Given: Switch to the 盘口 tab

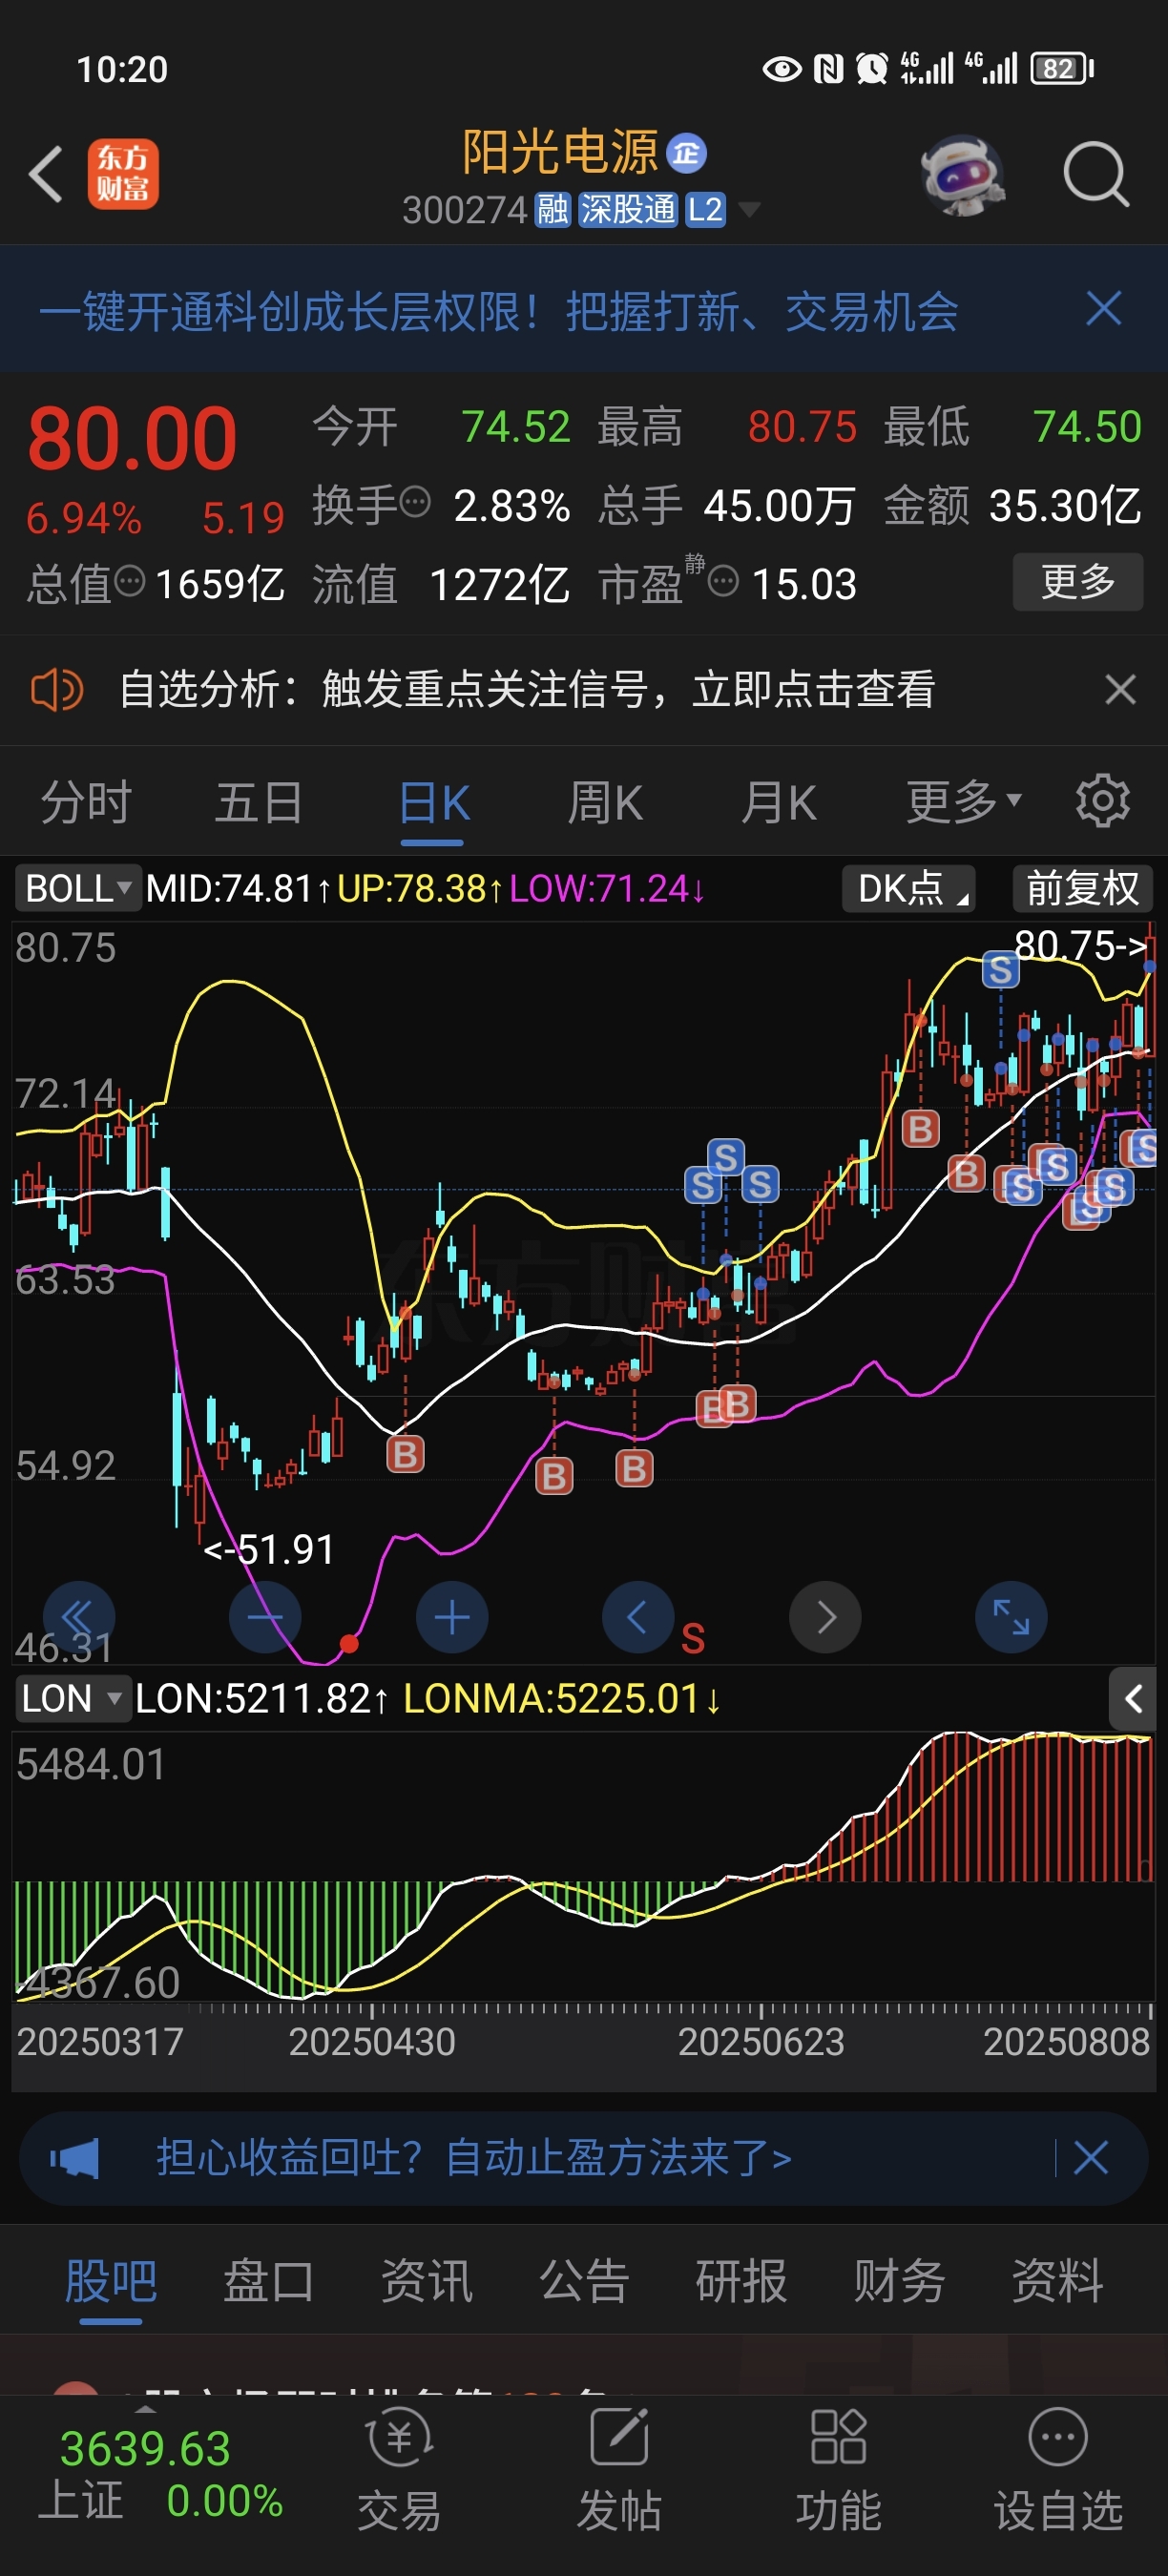Looking at the screenshot, I should [268, 2281].
